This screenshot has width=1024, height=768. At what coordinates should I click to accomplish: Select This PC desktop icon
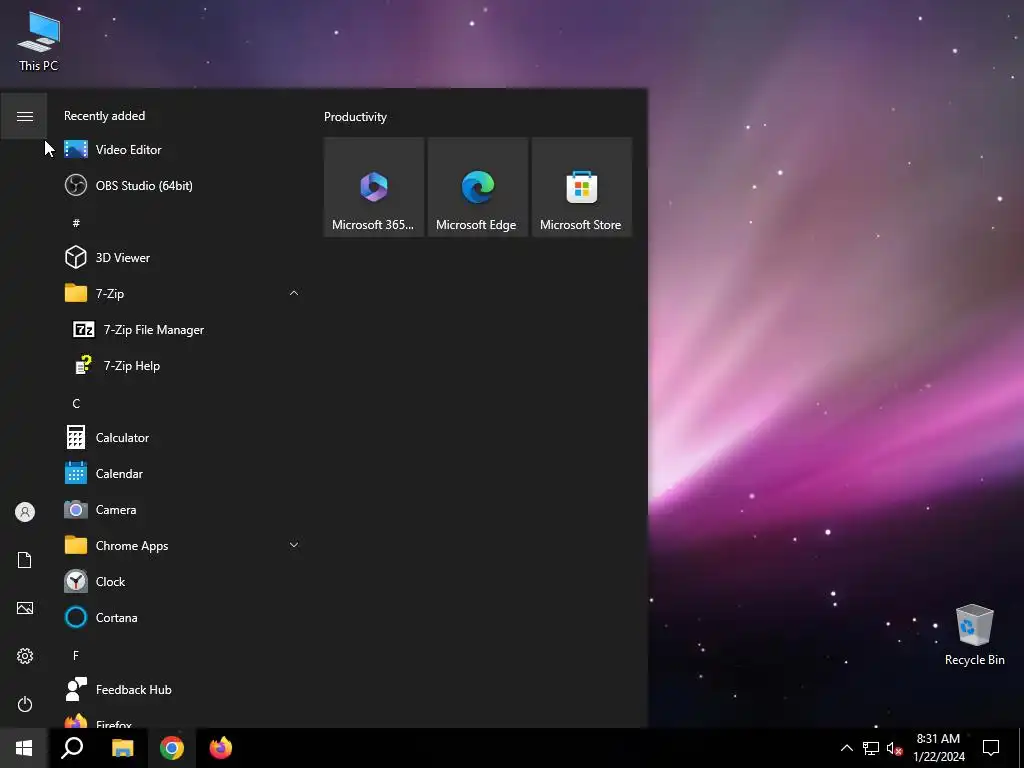pyautogui.click(x=39, y=42)
